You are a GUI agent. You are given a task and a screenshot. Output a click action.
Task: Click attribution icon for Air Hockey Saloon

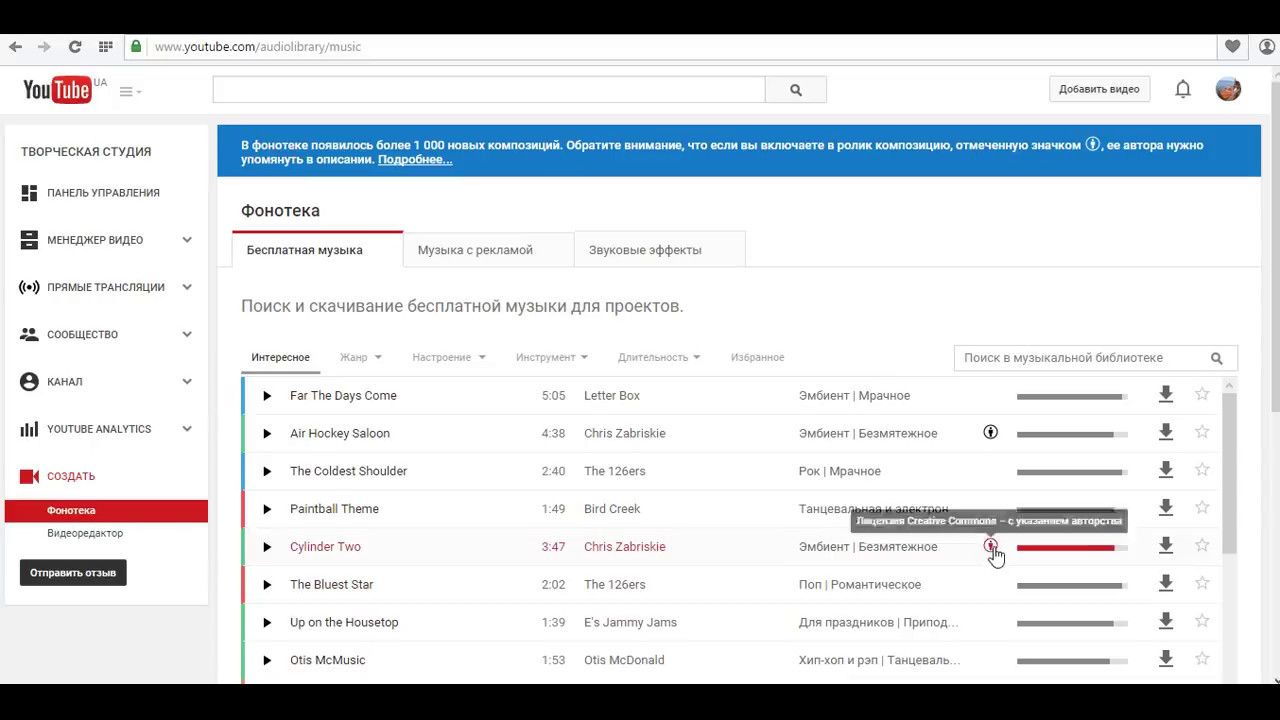tap(990, 433)
